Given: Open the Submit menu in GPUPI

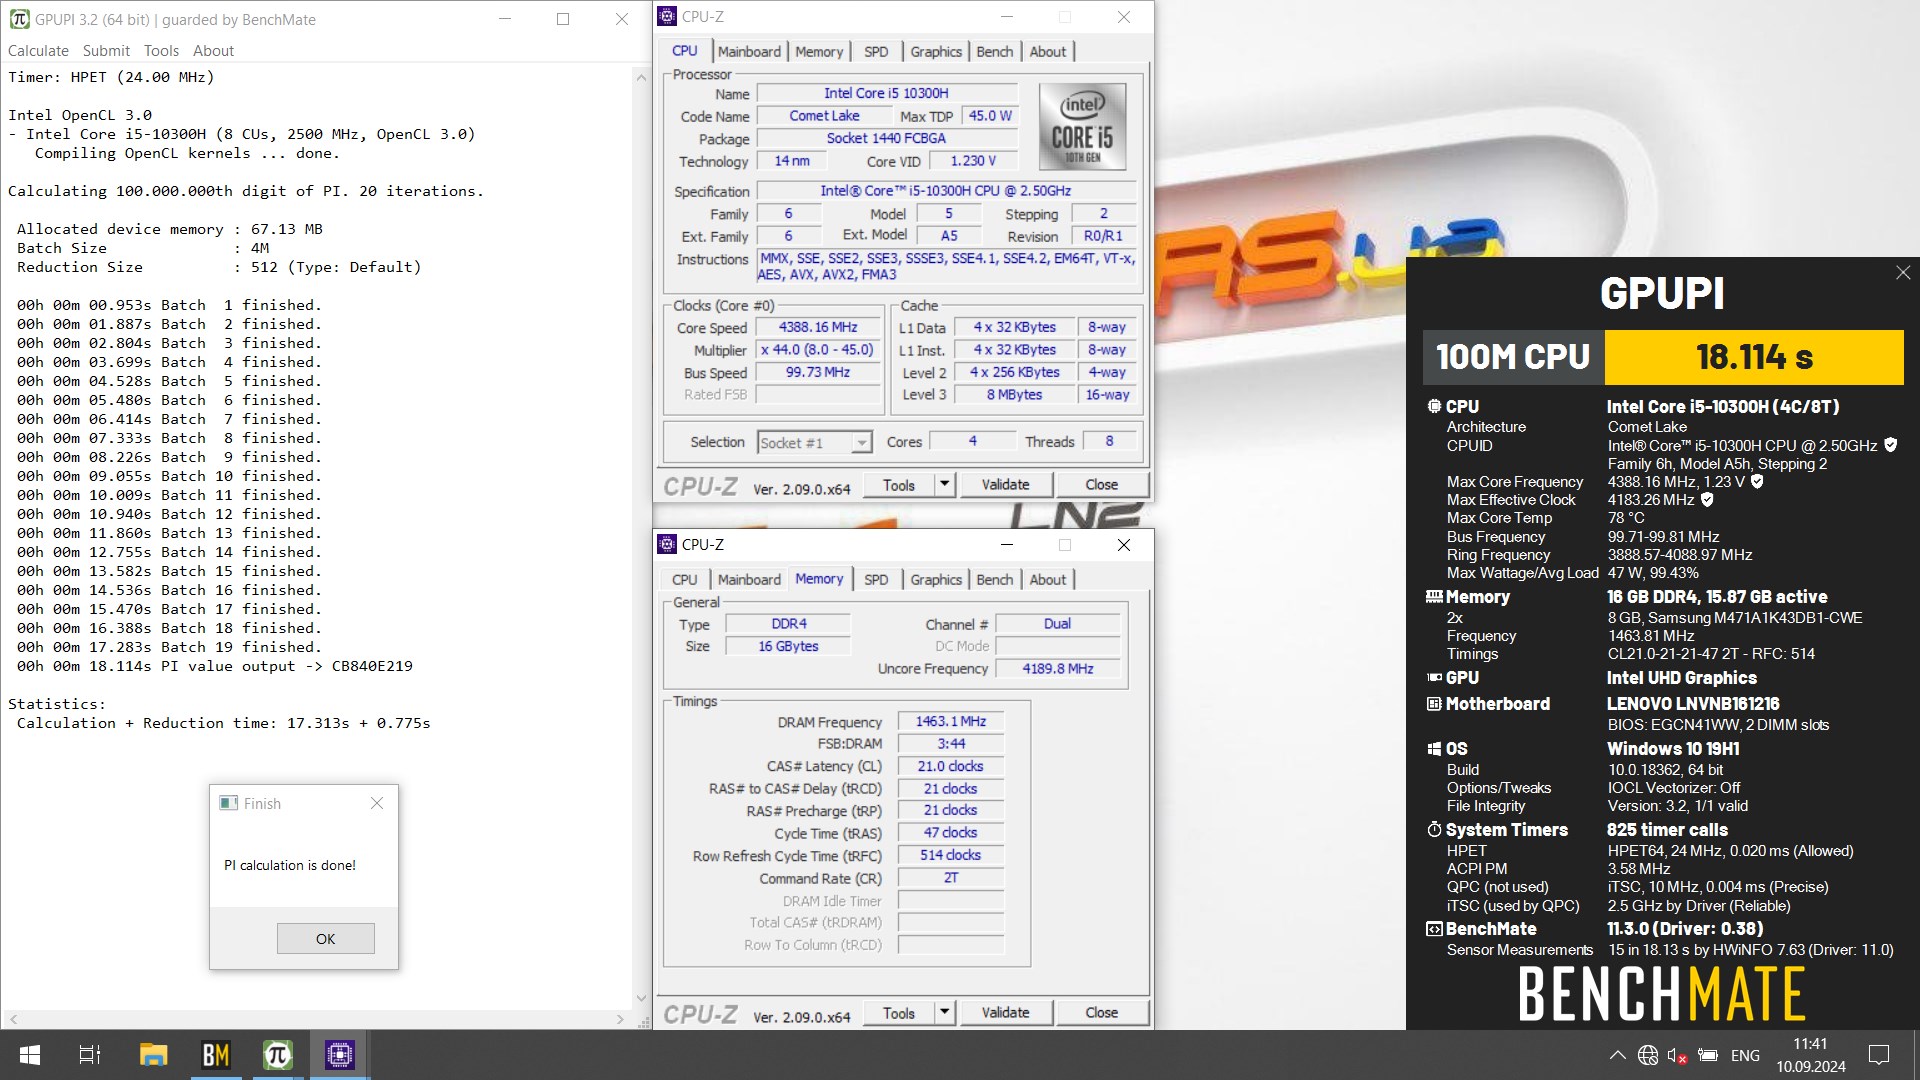Looking at the screenshot, I should click(x=106, y=50).
